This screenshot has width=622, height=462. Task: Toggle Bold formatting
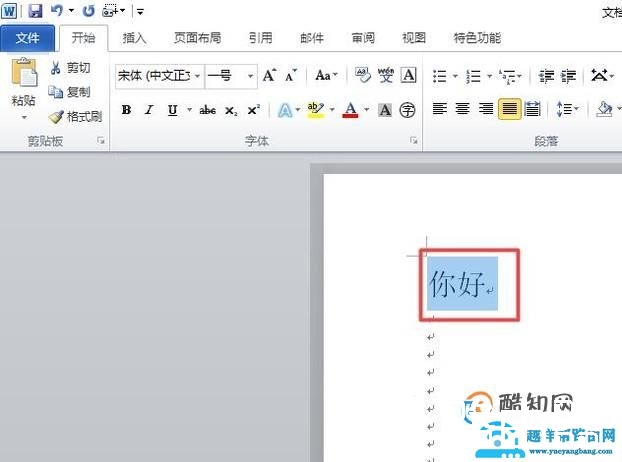(127, 110)
